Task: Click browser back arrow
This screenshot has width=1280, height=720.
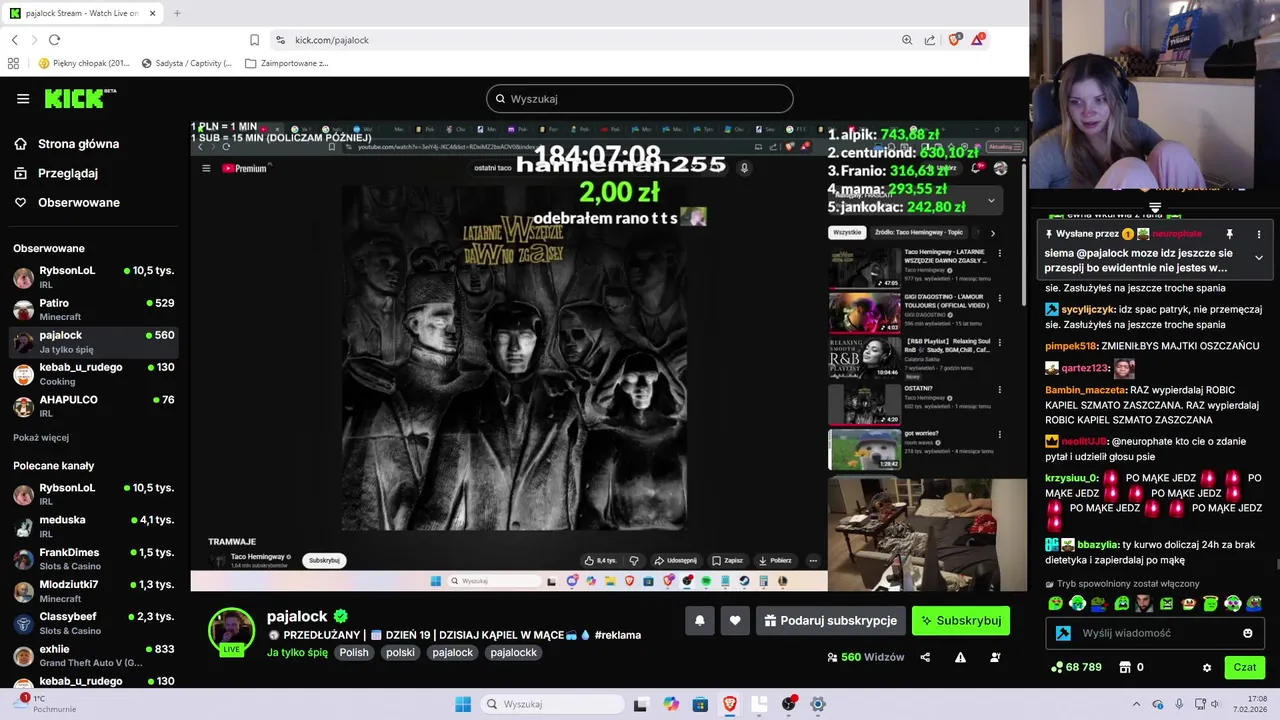Action: click(x=14, y=40)
